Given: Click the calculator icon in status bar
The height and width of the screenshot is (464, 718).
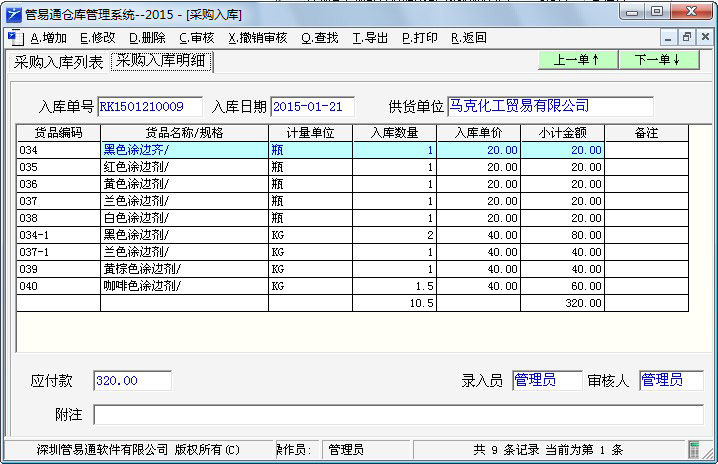Looking at the screenshot, I should pos(694,450).
